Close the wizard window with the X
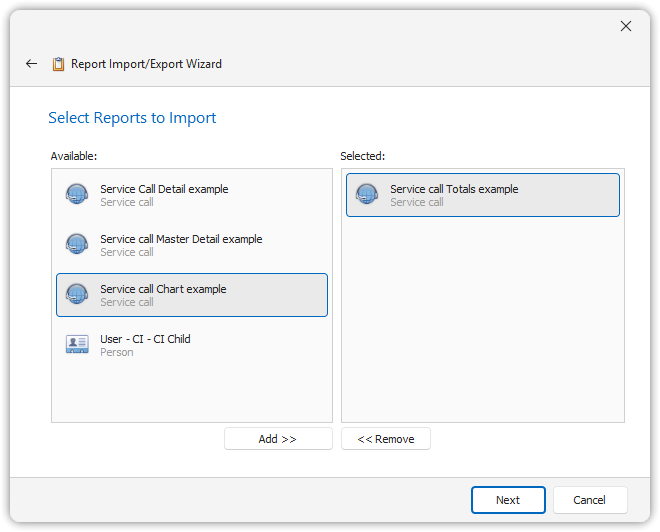 click(626, 26)
